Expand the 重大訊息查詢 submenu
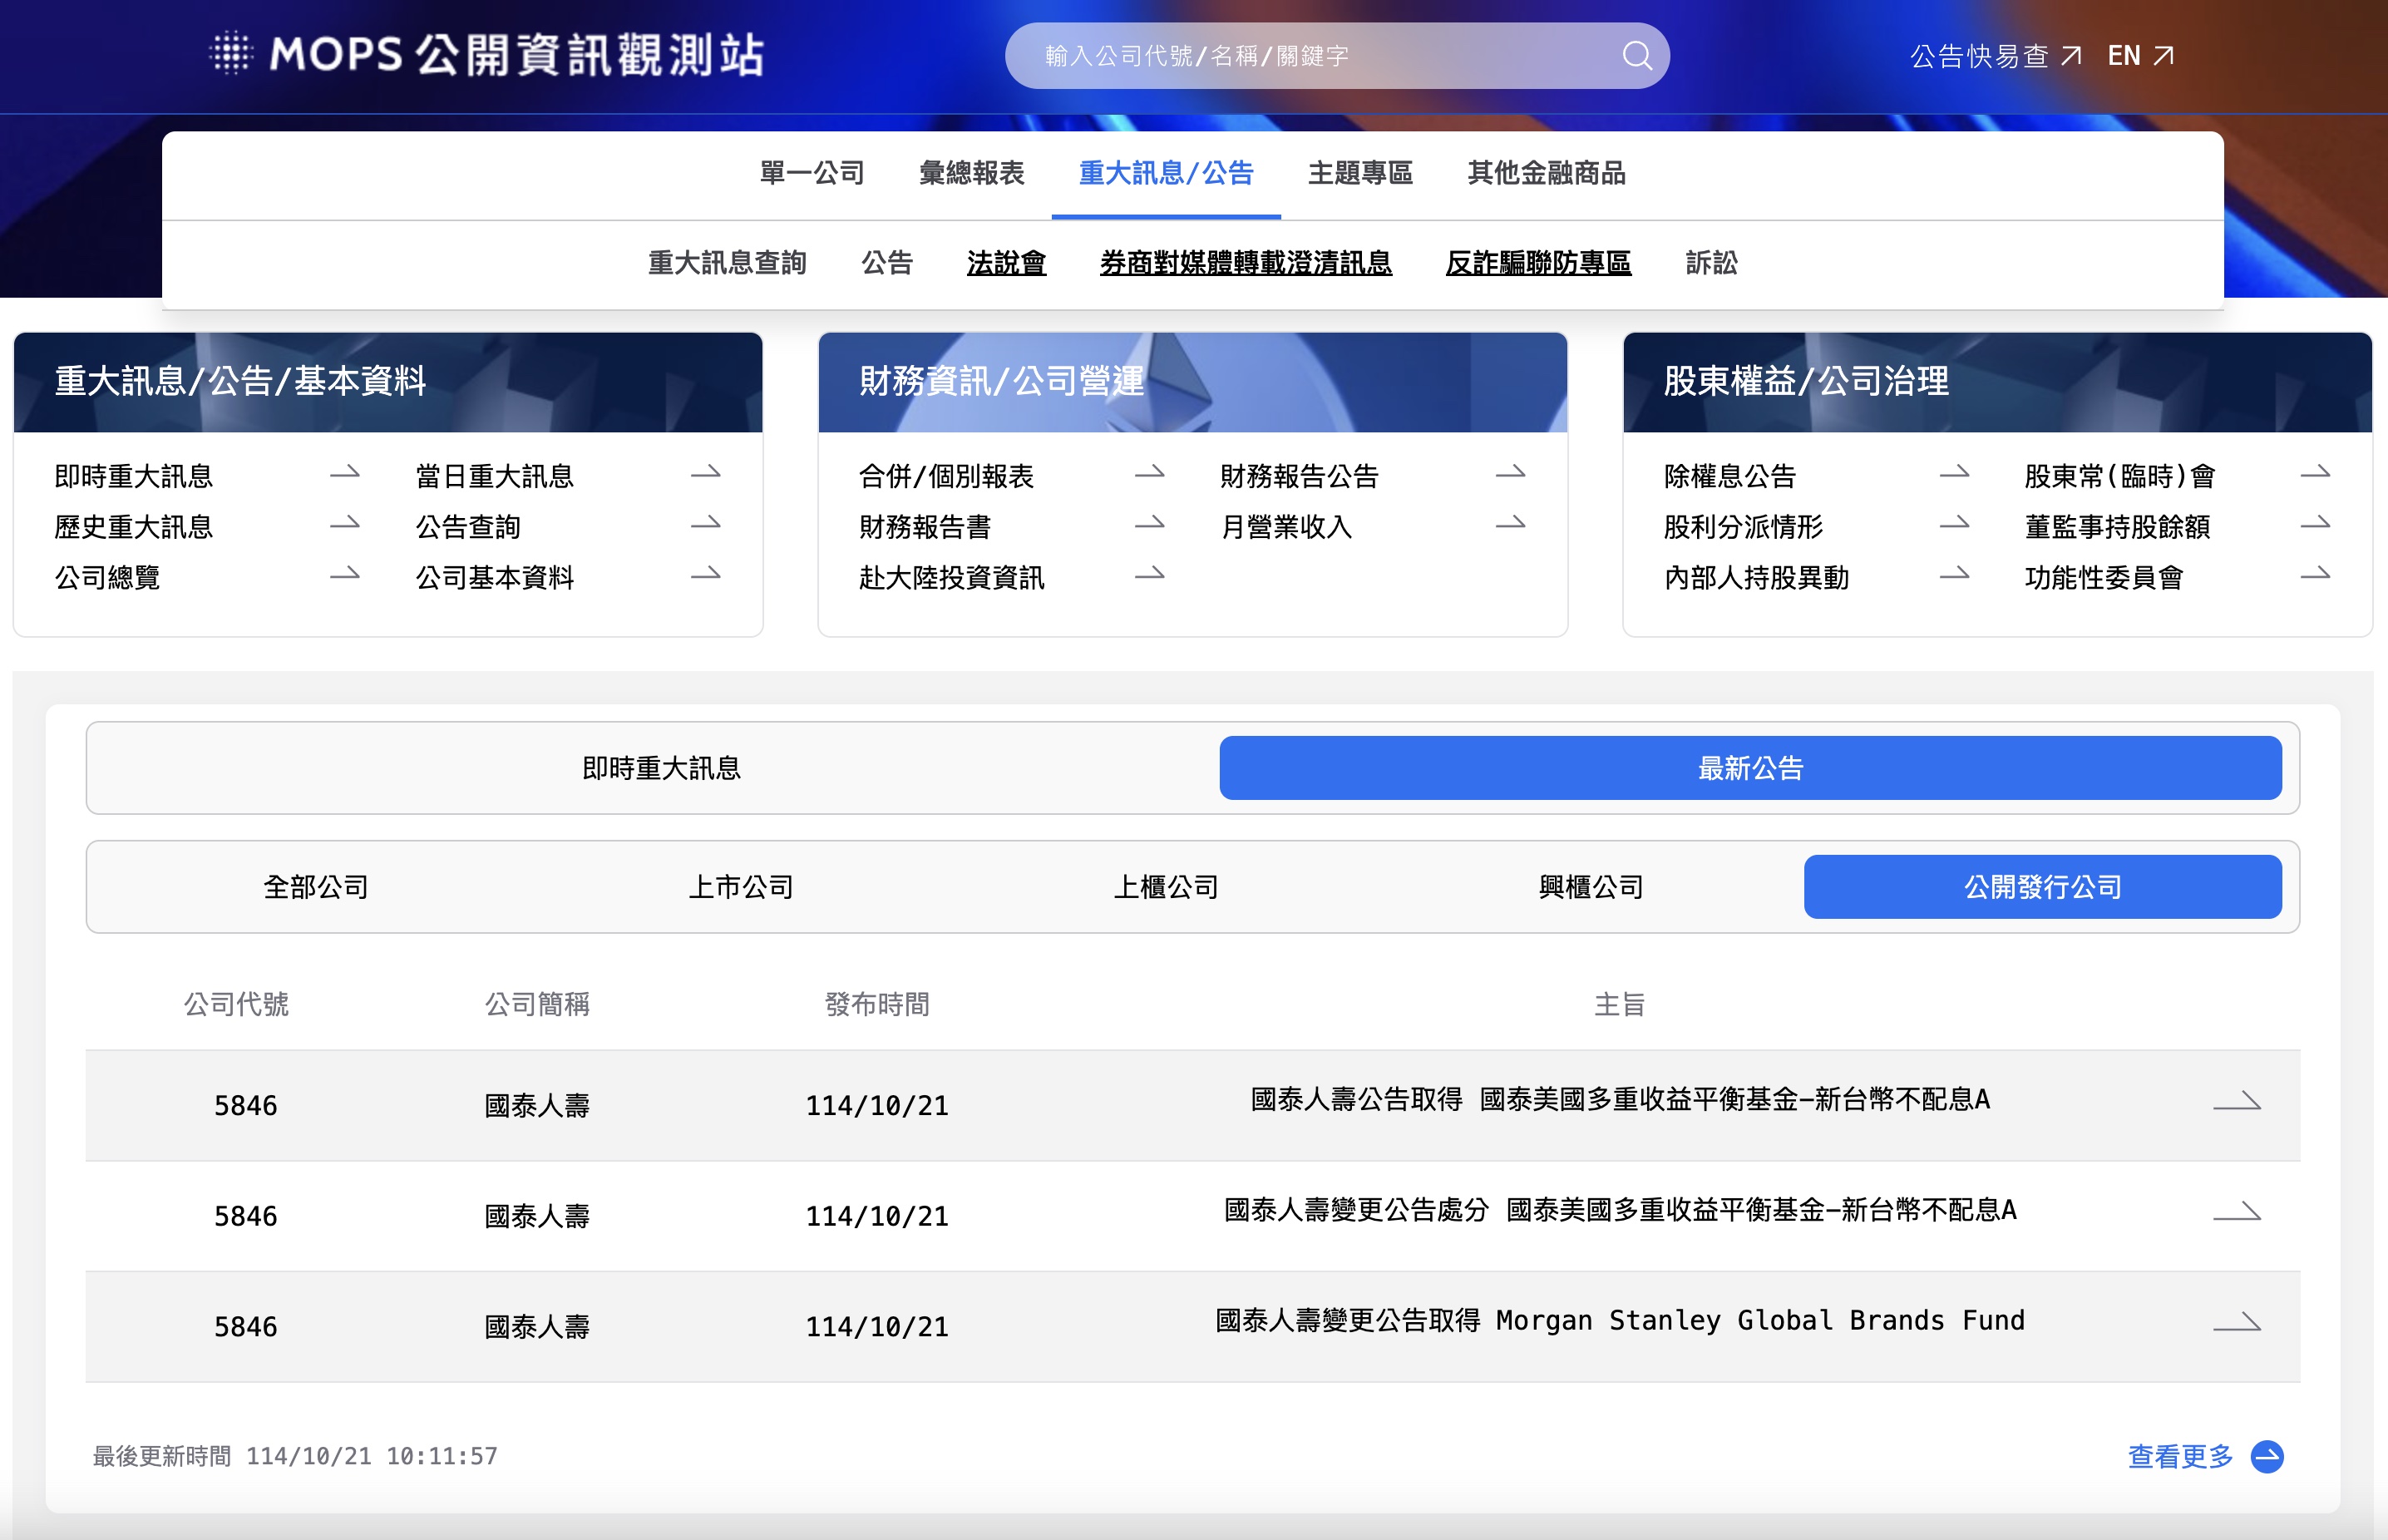 727,263
